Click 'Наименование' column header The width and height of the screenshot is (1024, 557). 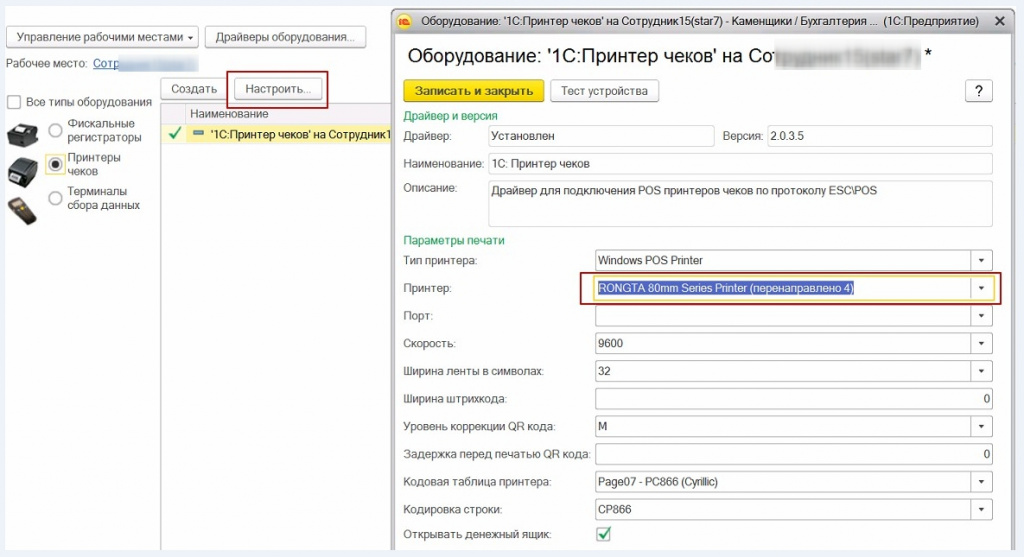click(x=230, y=114)
